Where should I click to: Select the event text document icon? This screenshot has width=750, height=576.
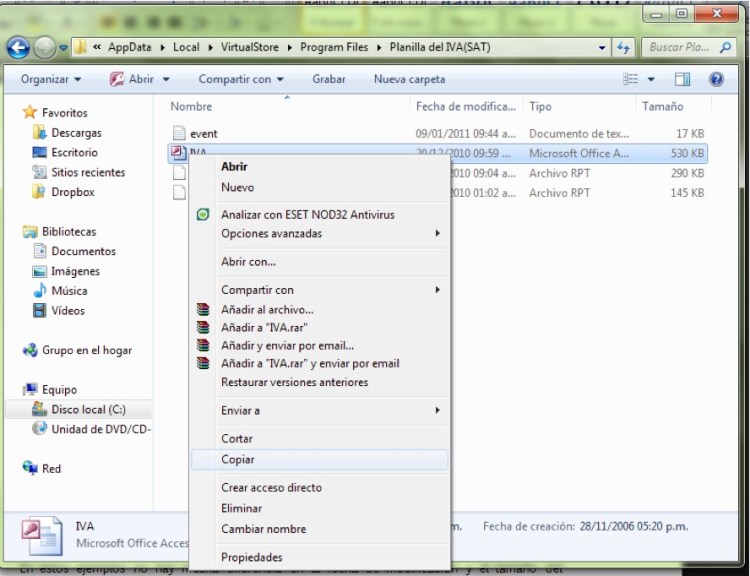[x=179, y=133]
